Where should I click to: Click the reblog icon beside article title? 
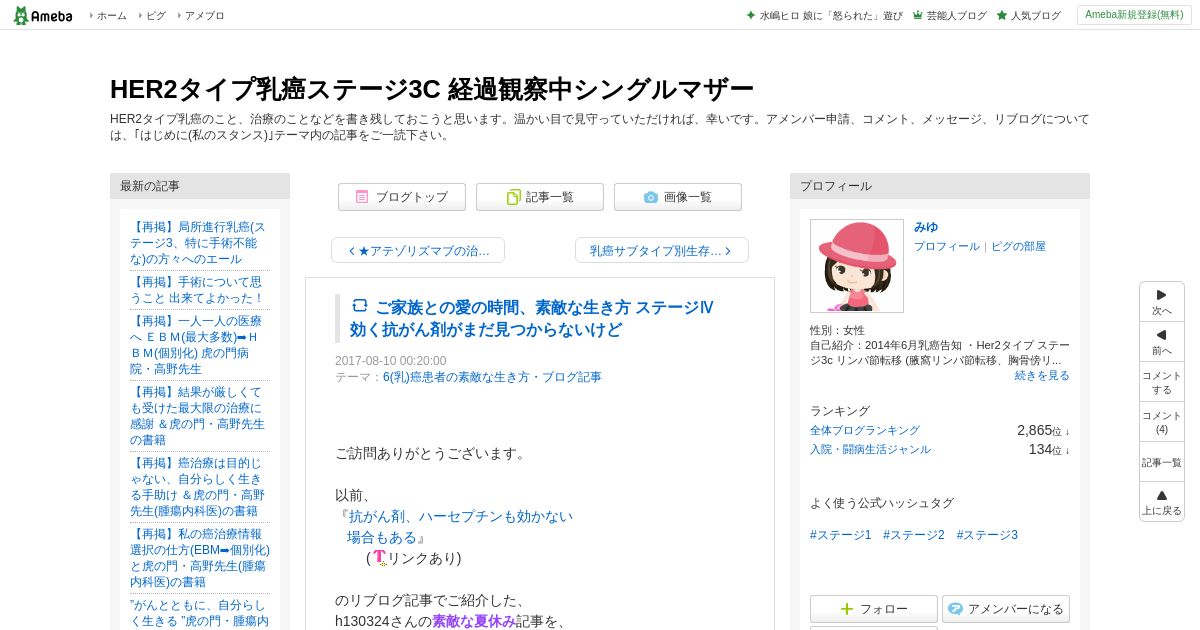point(360,306)
